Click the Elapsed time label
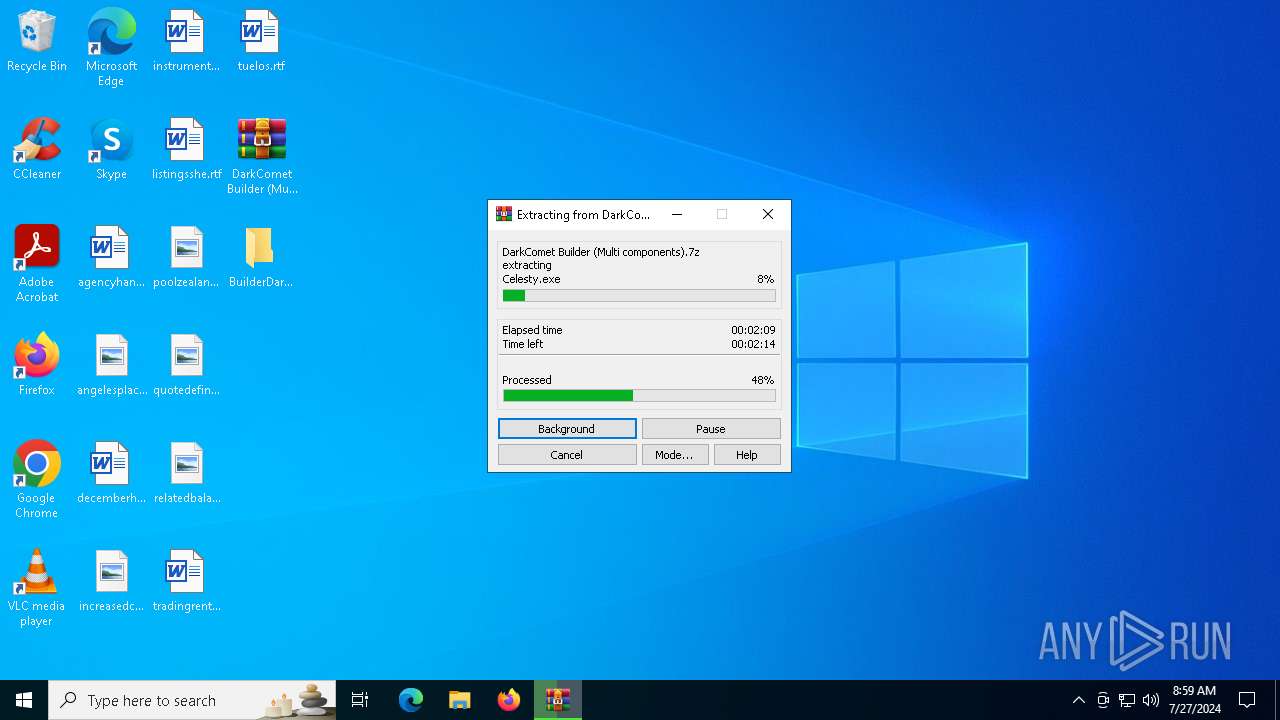Screen dimensions: 1280x720 pos(532,330)
